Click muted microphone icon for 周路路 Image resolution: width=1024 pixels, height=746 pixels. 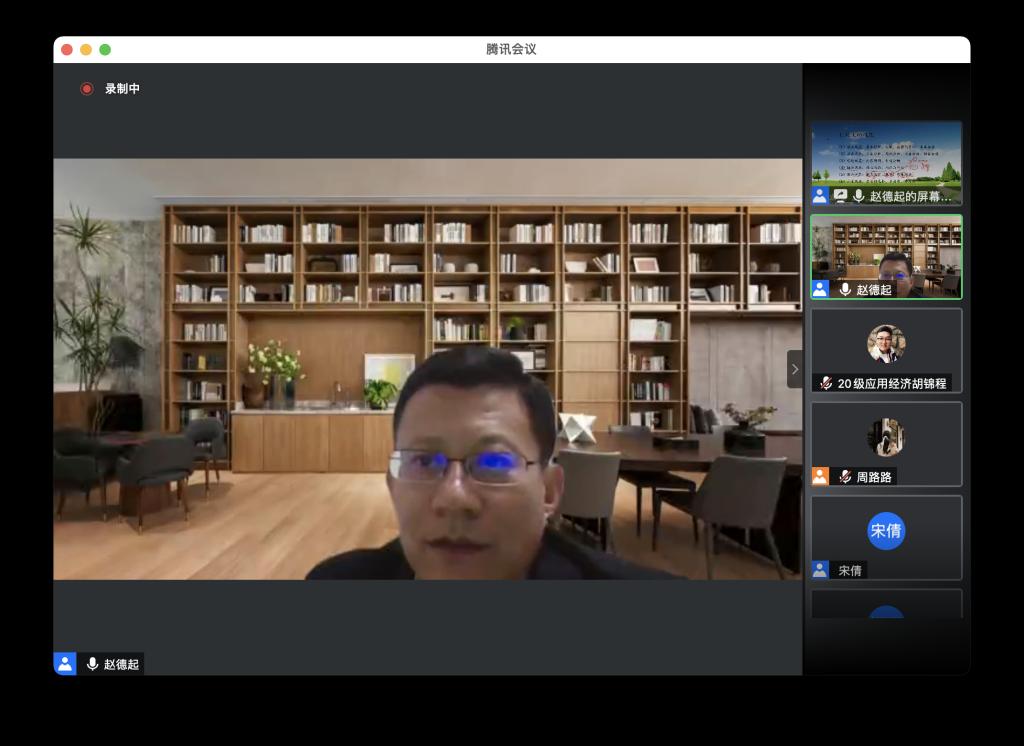click(845, 477)
